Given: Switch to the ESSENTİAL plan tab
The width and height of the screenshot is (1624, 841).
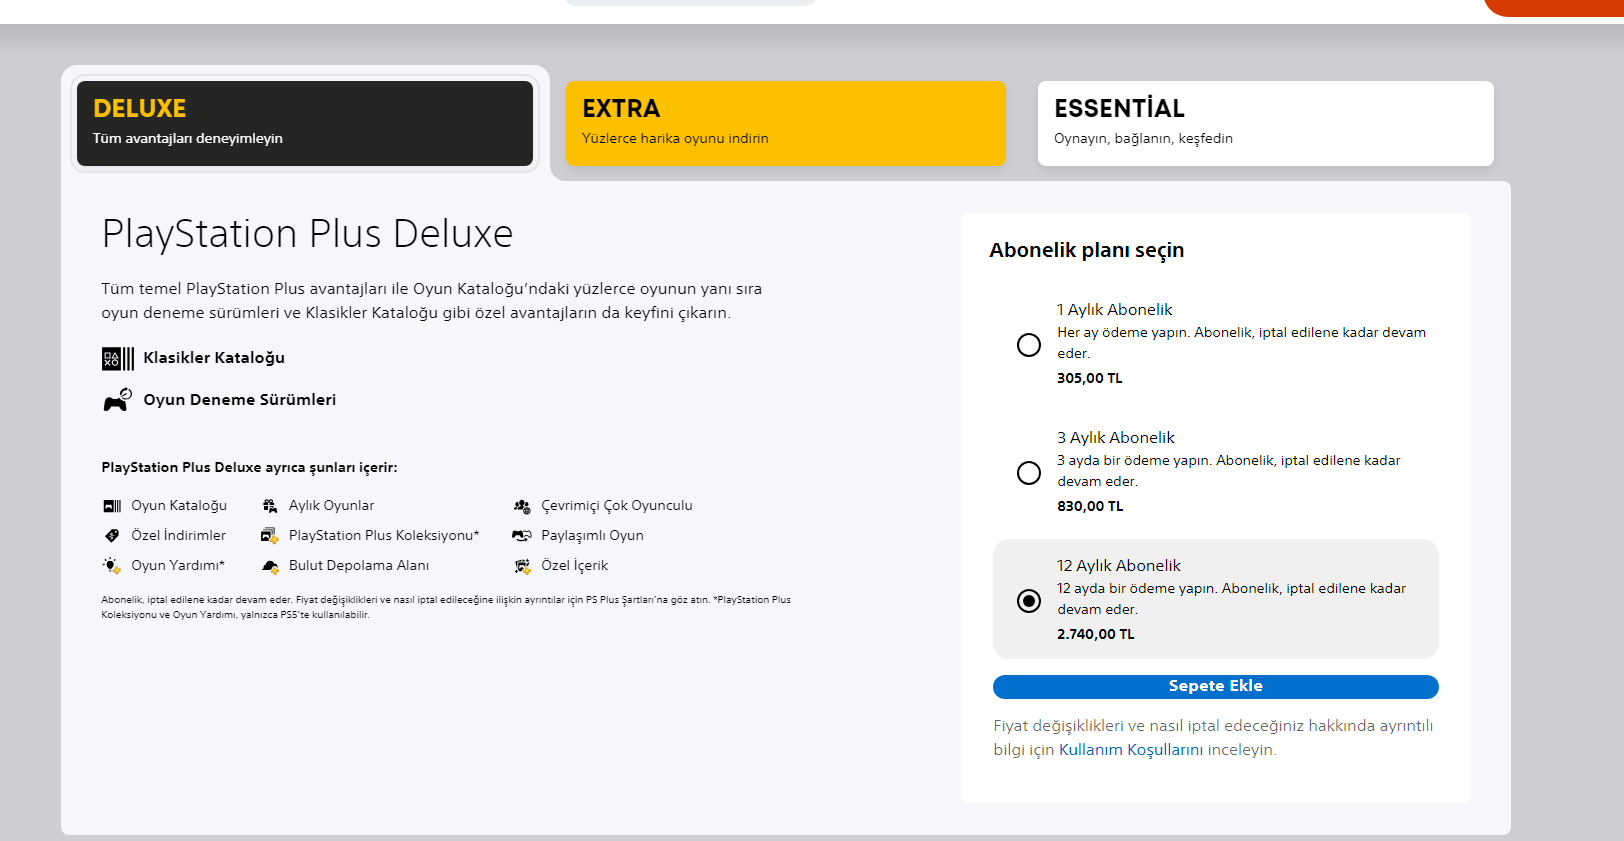Looking at the screenshot, I should [x=1265, y=123].
